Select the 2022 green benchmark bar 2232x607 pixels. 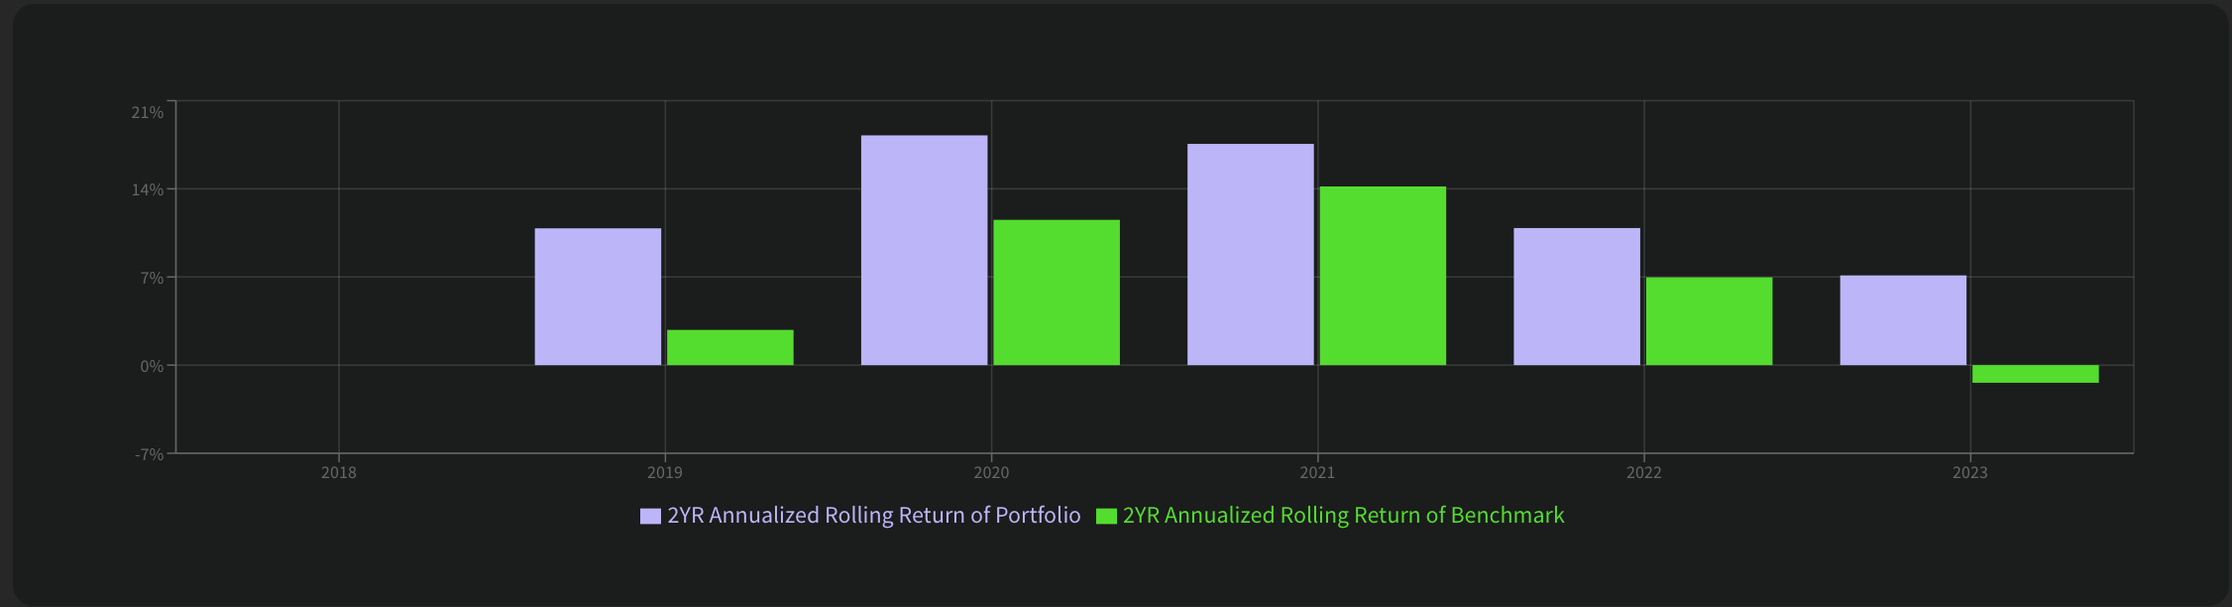(x=1708, y=321)
